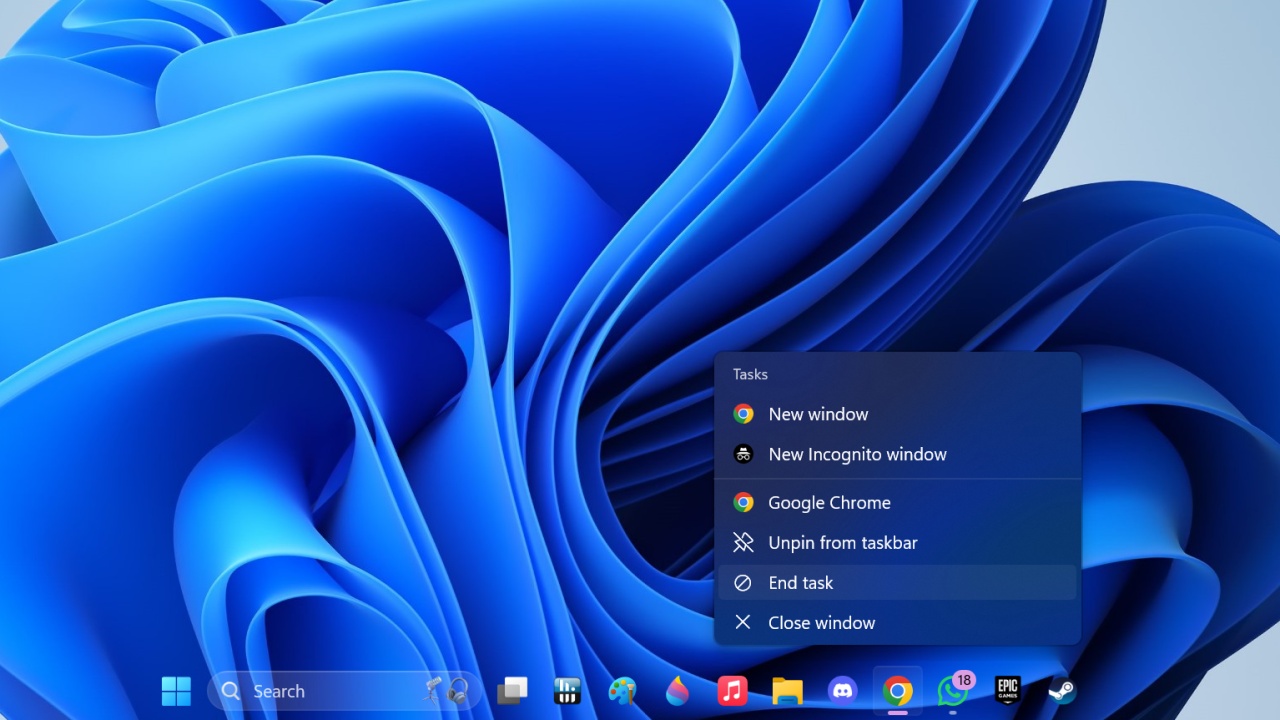1280x720 pixels.
Task: Choose End task from the context menu
Action: (x=800, y=582)
